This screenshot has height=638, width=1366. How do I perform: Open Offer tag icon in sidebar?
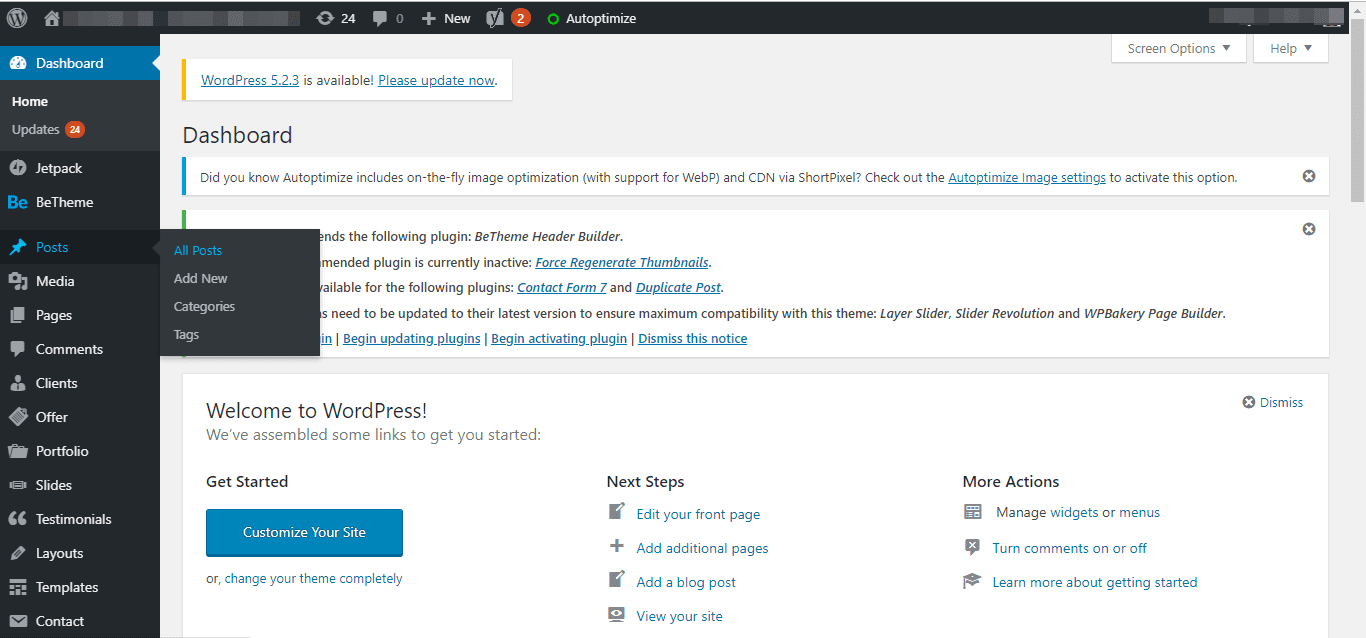point(17,417)
